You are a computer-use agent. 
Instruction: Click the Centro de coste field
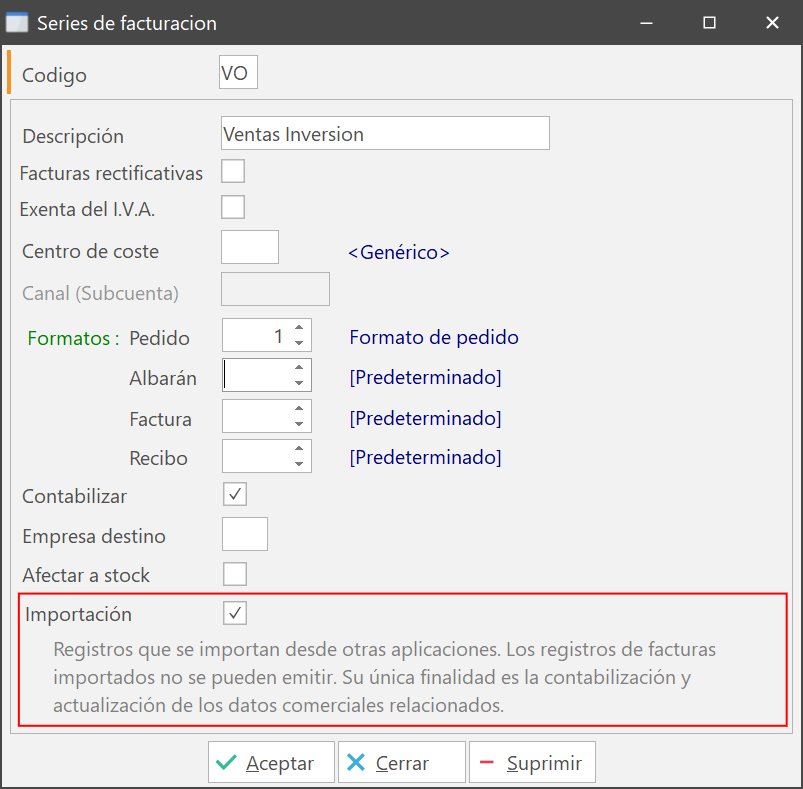click(249, 247)
